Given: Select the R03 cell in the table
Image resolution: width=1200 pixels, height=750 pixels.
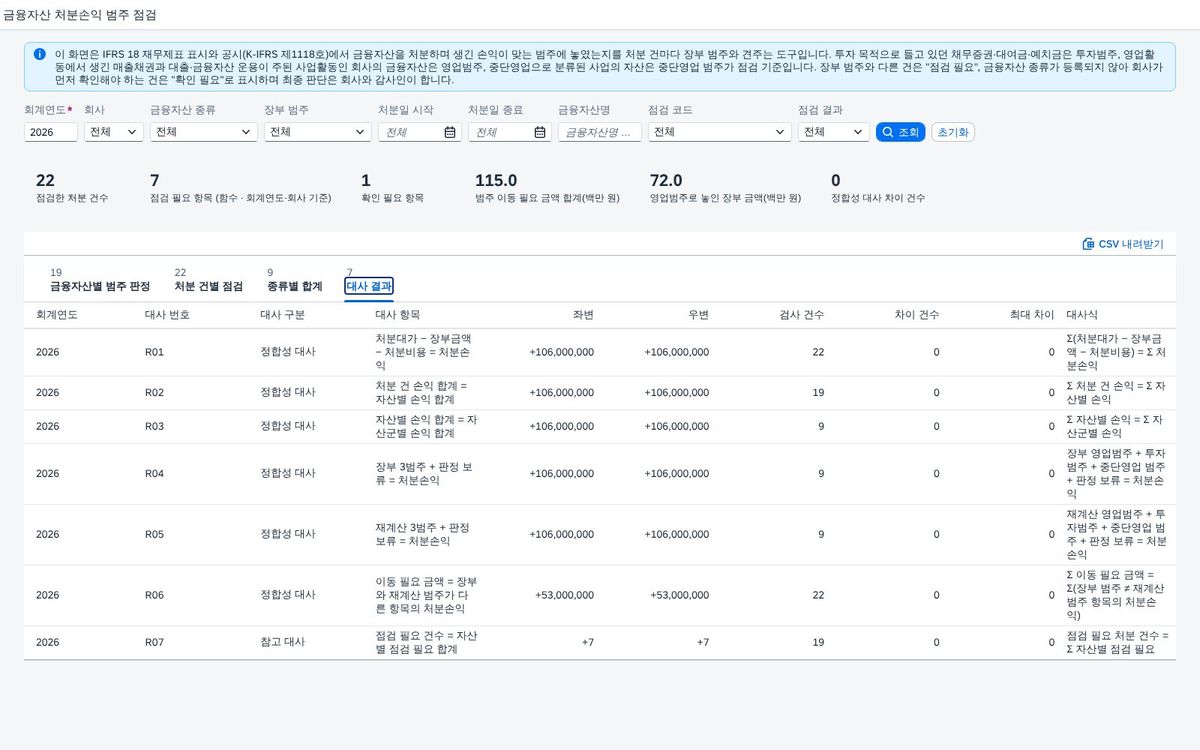Looking at the screenshot, I should [x=154, y=427].
